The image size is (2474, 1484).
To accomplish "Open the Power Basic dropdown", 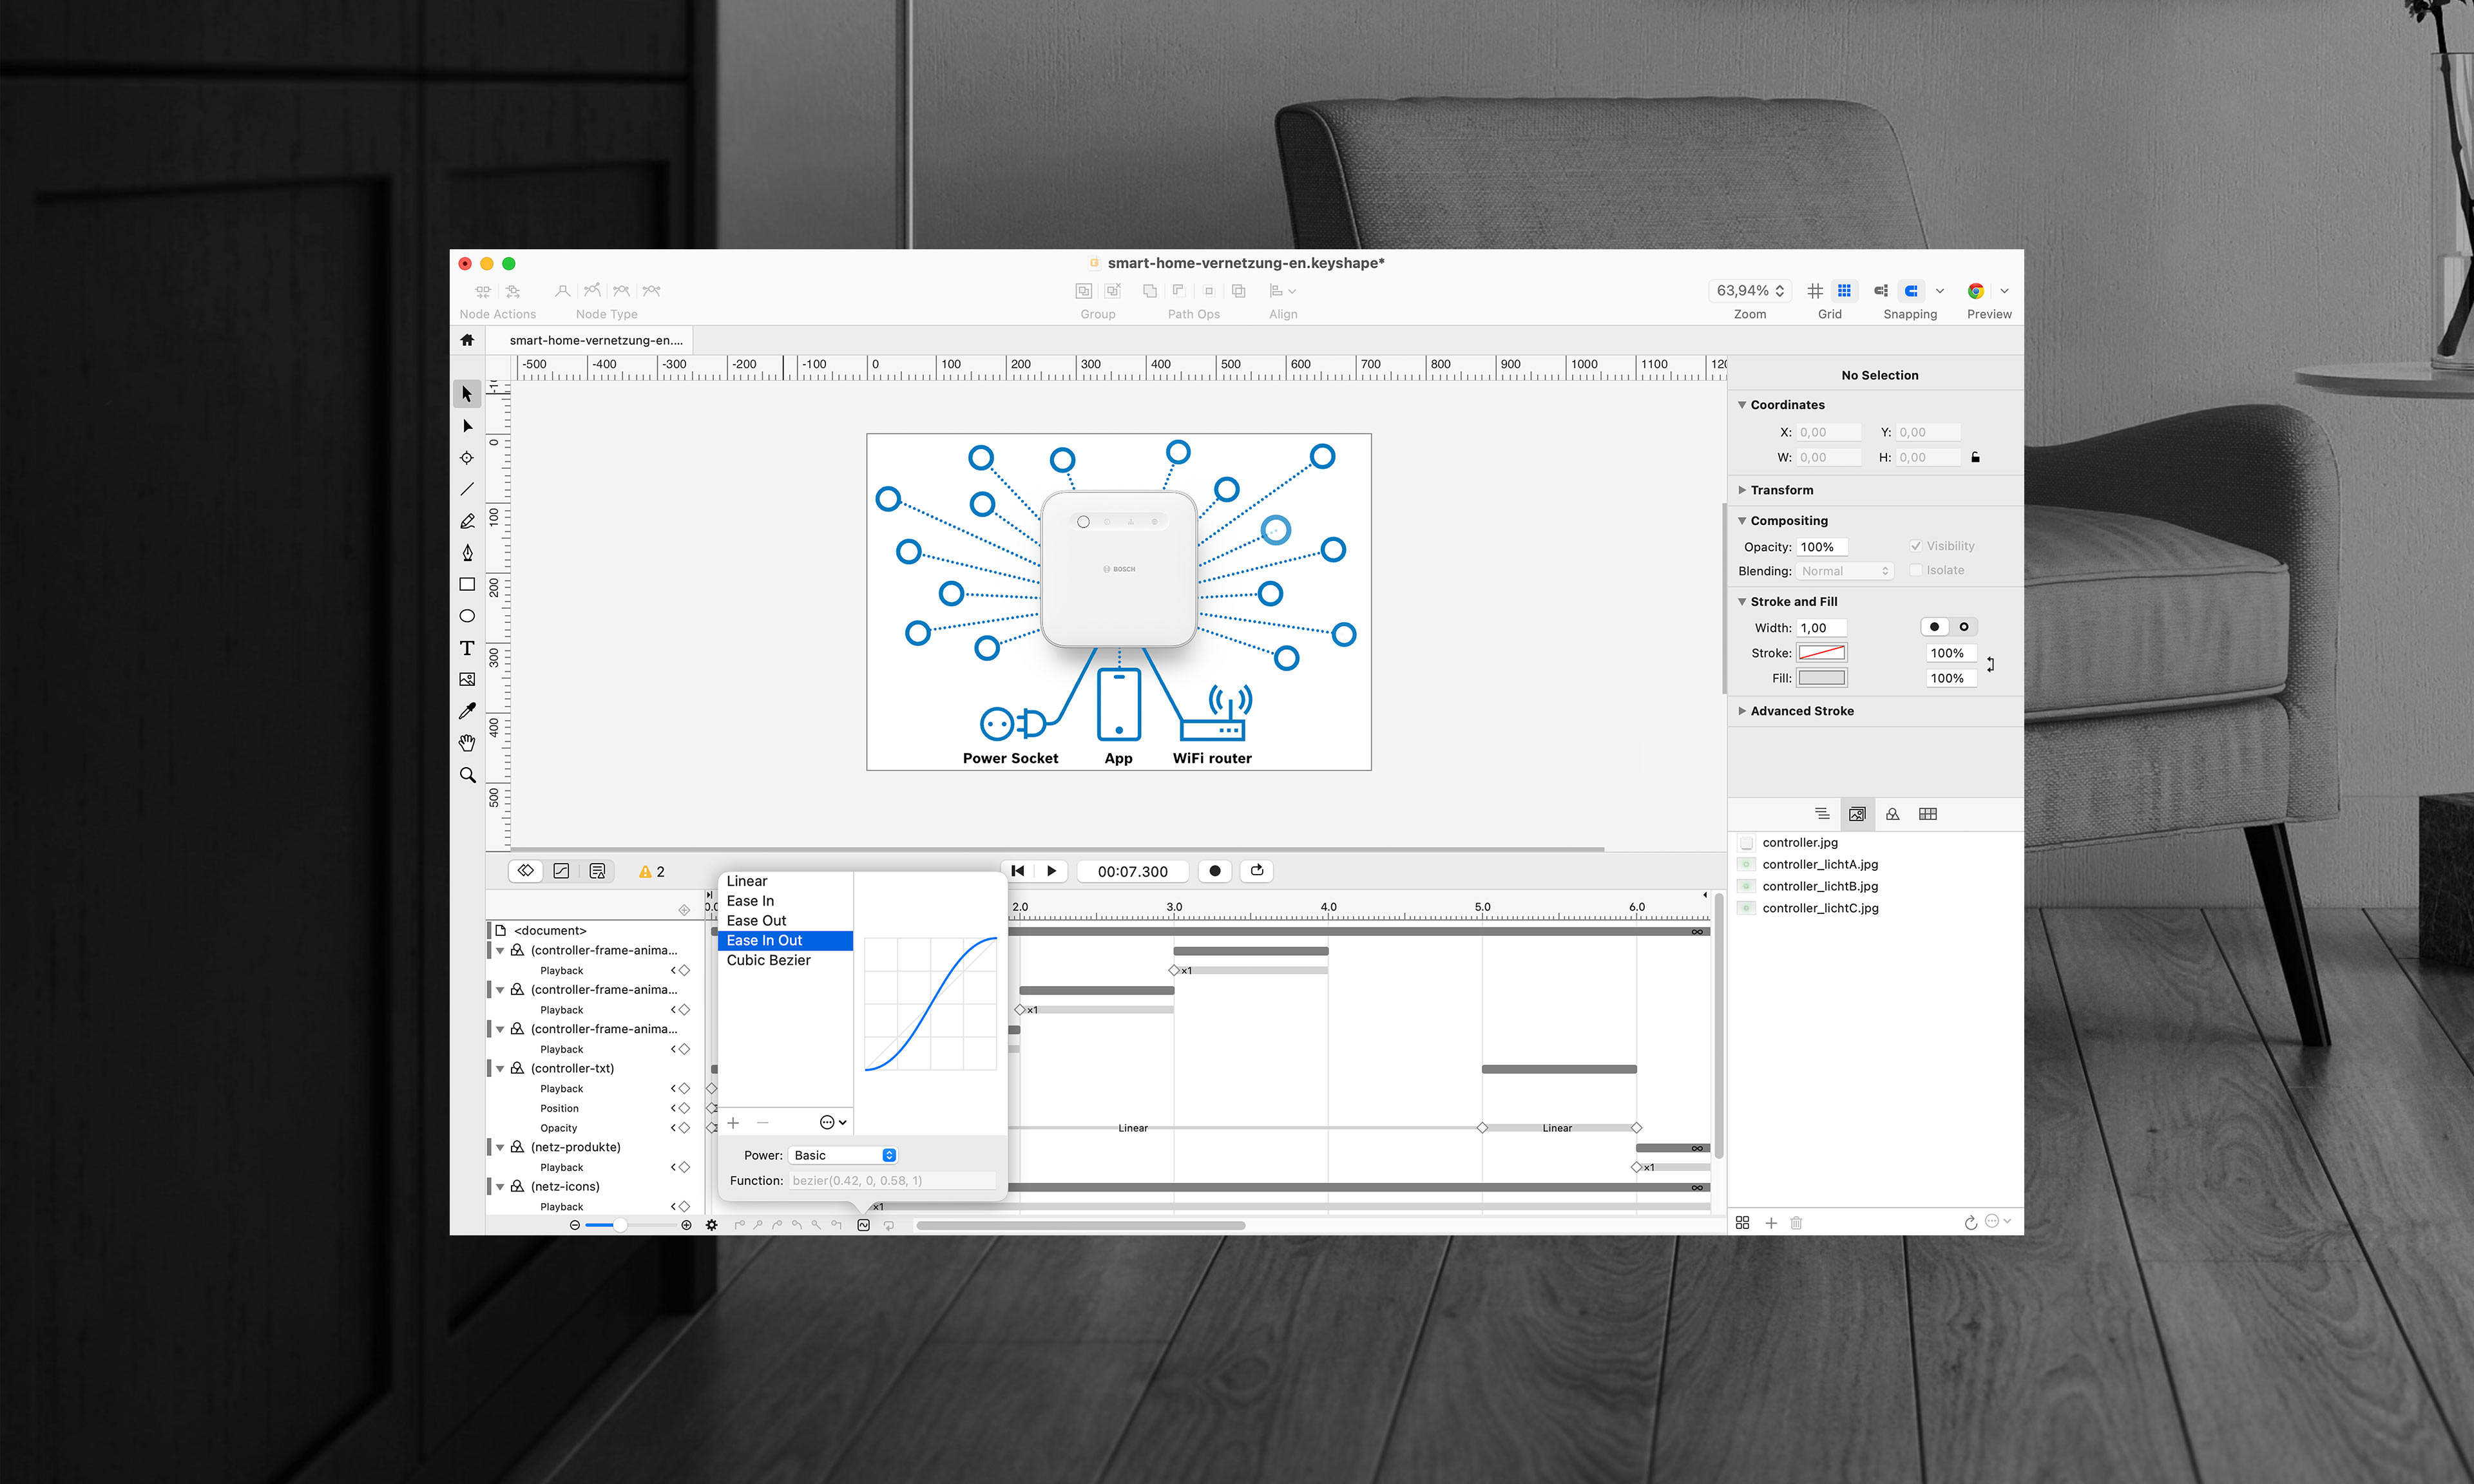I will (x=843, y=1155).
